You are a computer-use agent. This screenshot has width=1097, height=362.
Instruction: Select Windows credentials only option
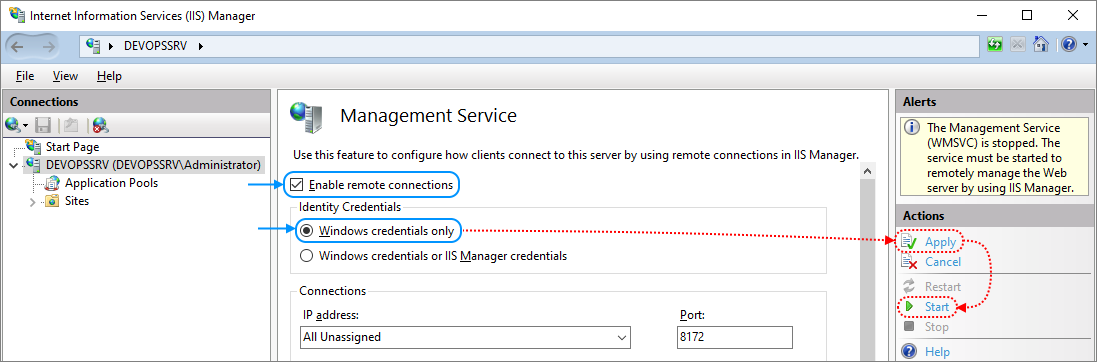pos(306,230)
